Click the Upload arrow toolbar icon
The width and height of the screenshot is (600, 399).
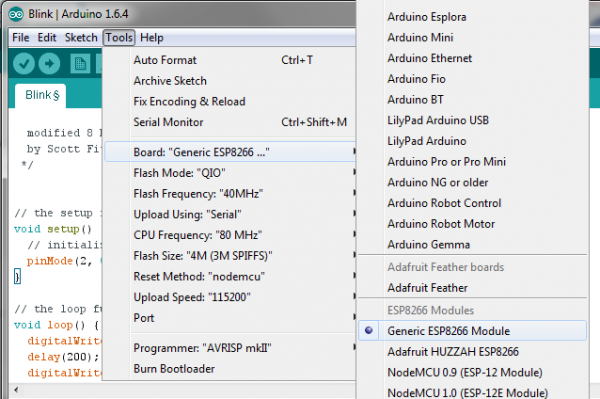point(49,63)
